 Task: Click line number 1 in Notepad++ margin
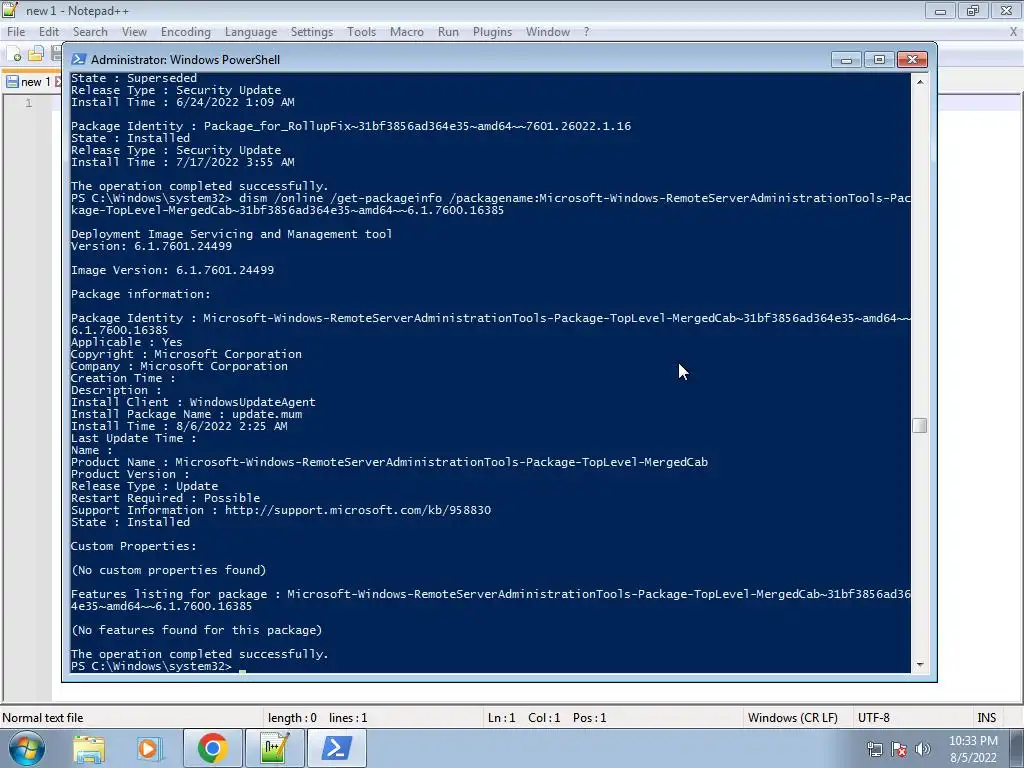pyautogui.click(x=28, y=103)
